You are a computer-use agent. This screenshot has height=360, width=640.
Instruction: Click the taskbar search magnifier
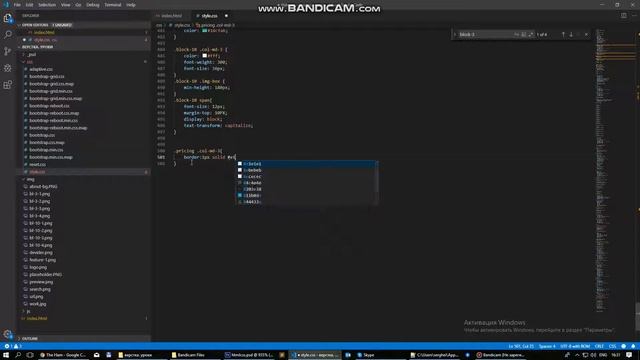18,355
